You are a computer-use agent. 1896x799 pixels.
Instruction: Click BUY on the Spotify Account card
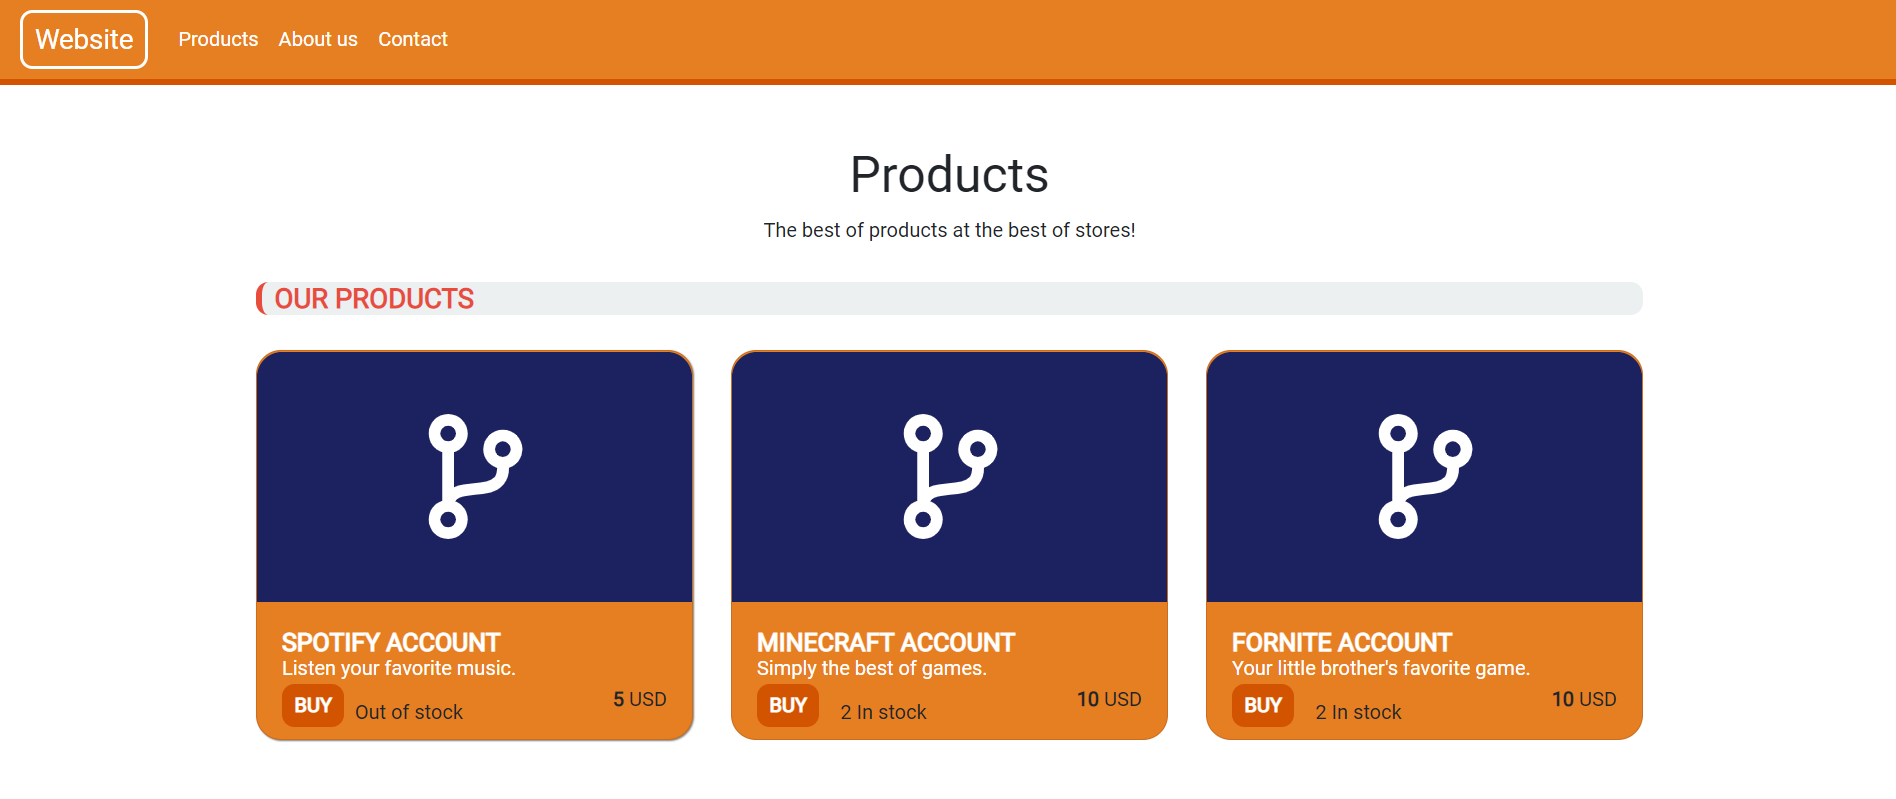click(x=312, y=705)
